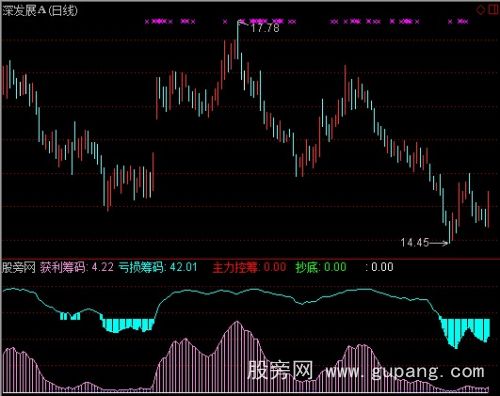Click the lowest candlestick at the 14.45 arrow
500x396 pixels.
click(x=450, y=231)
